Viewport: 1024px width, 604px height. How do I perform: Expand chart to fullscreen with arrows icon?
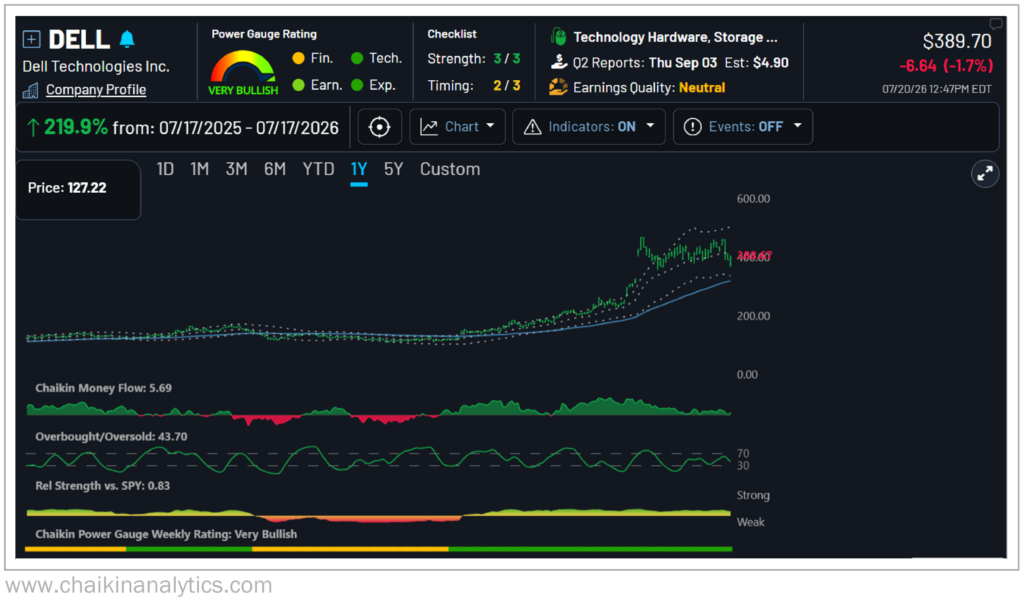985,174
